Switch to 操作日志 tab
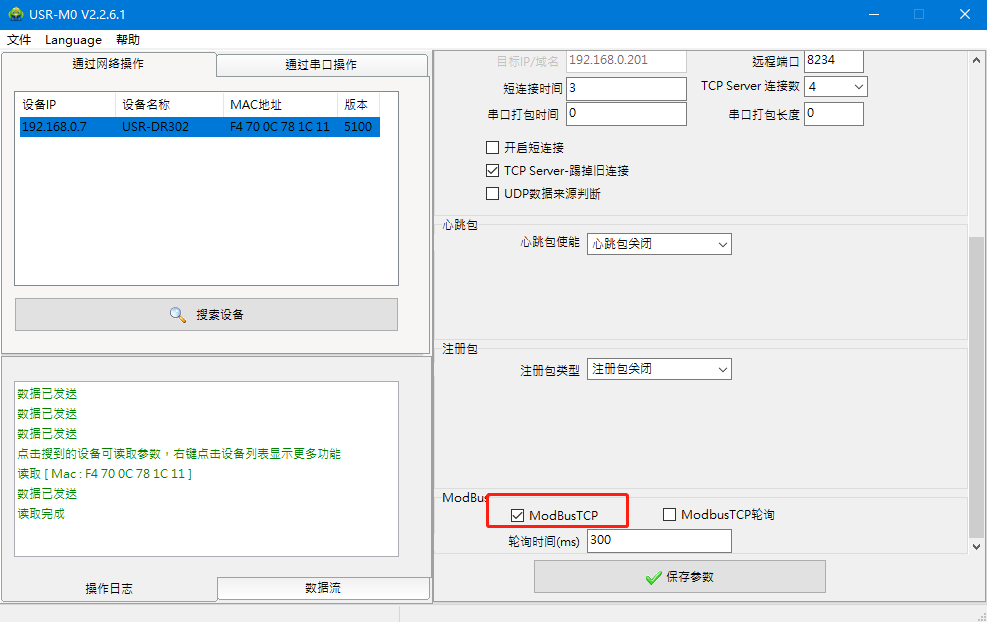Image resolution: width=987 pixels, height=622 pixels. click(109, 589)
